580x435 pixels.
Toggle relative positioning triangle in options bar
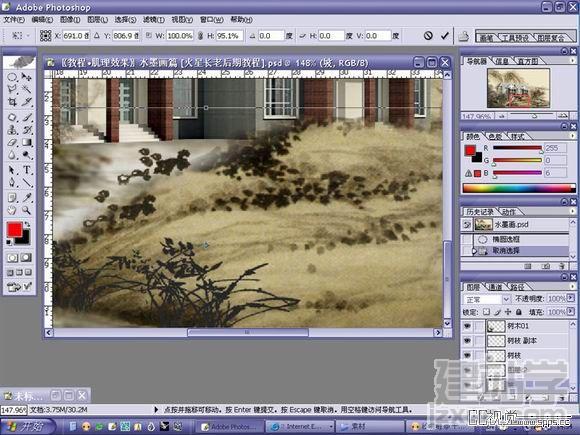[x=97, y=36]
